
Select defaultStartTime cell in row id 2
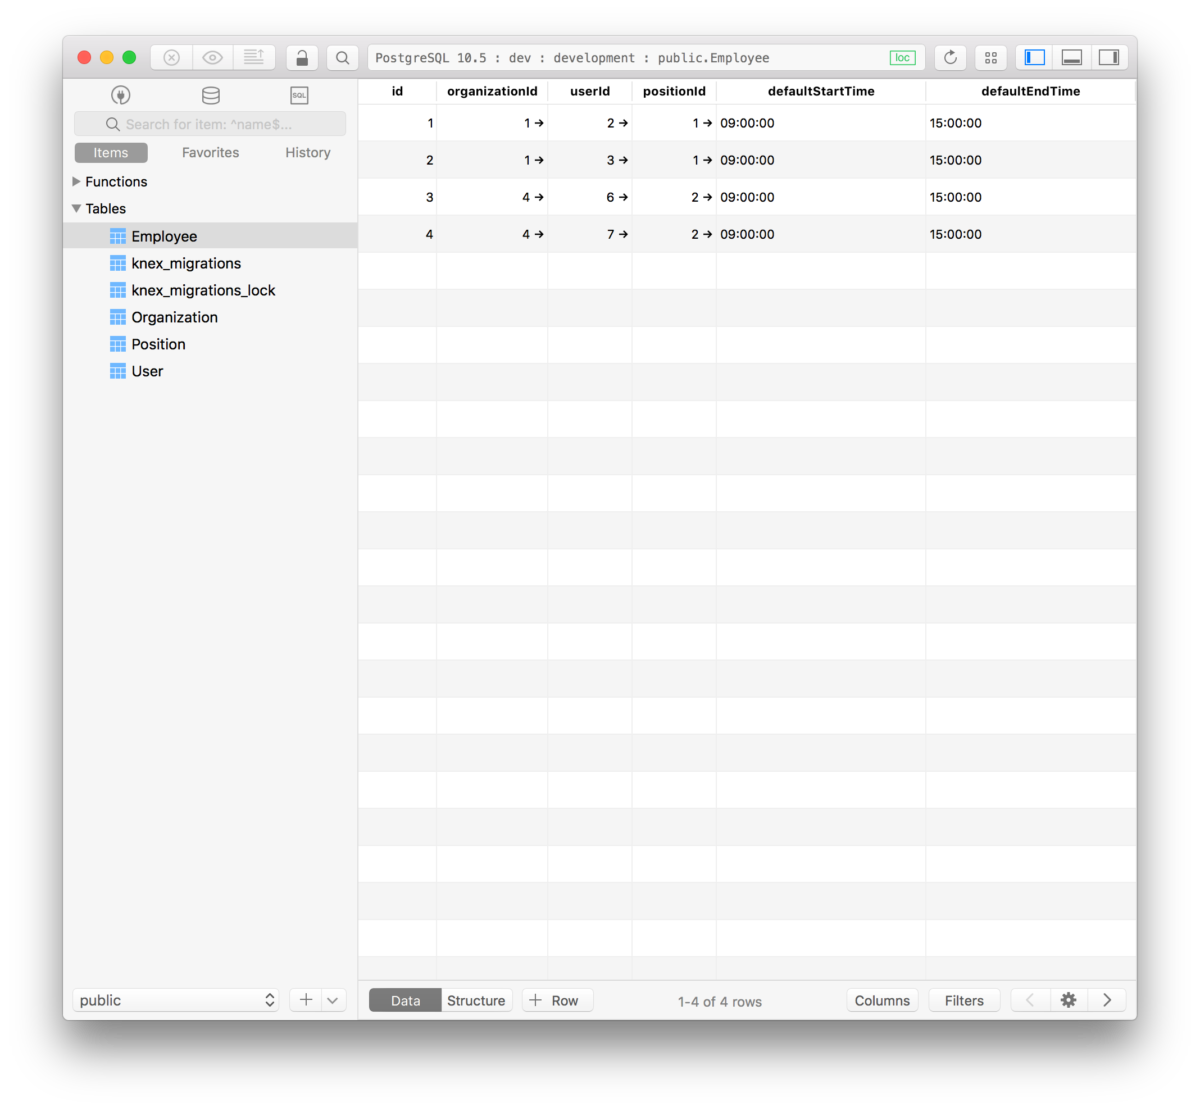click(821, 160)
